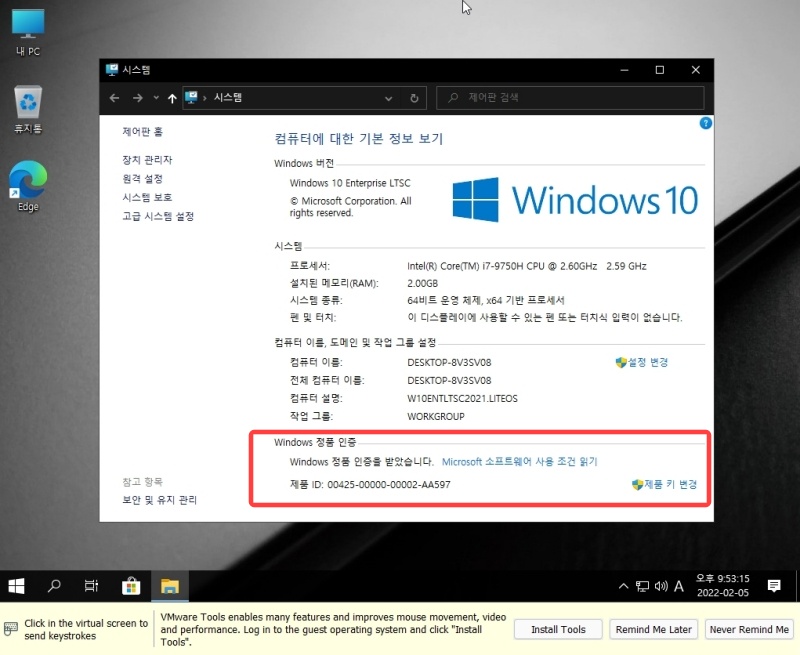The image size is (800, 655).
Task: Click the 제어판 검색 search field
Action: pyautogui.click(x=570, y=97)
